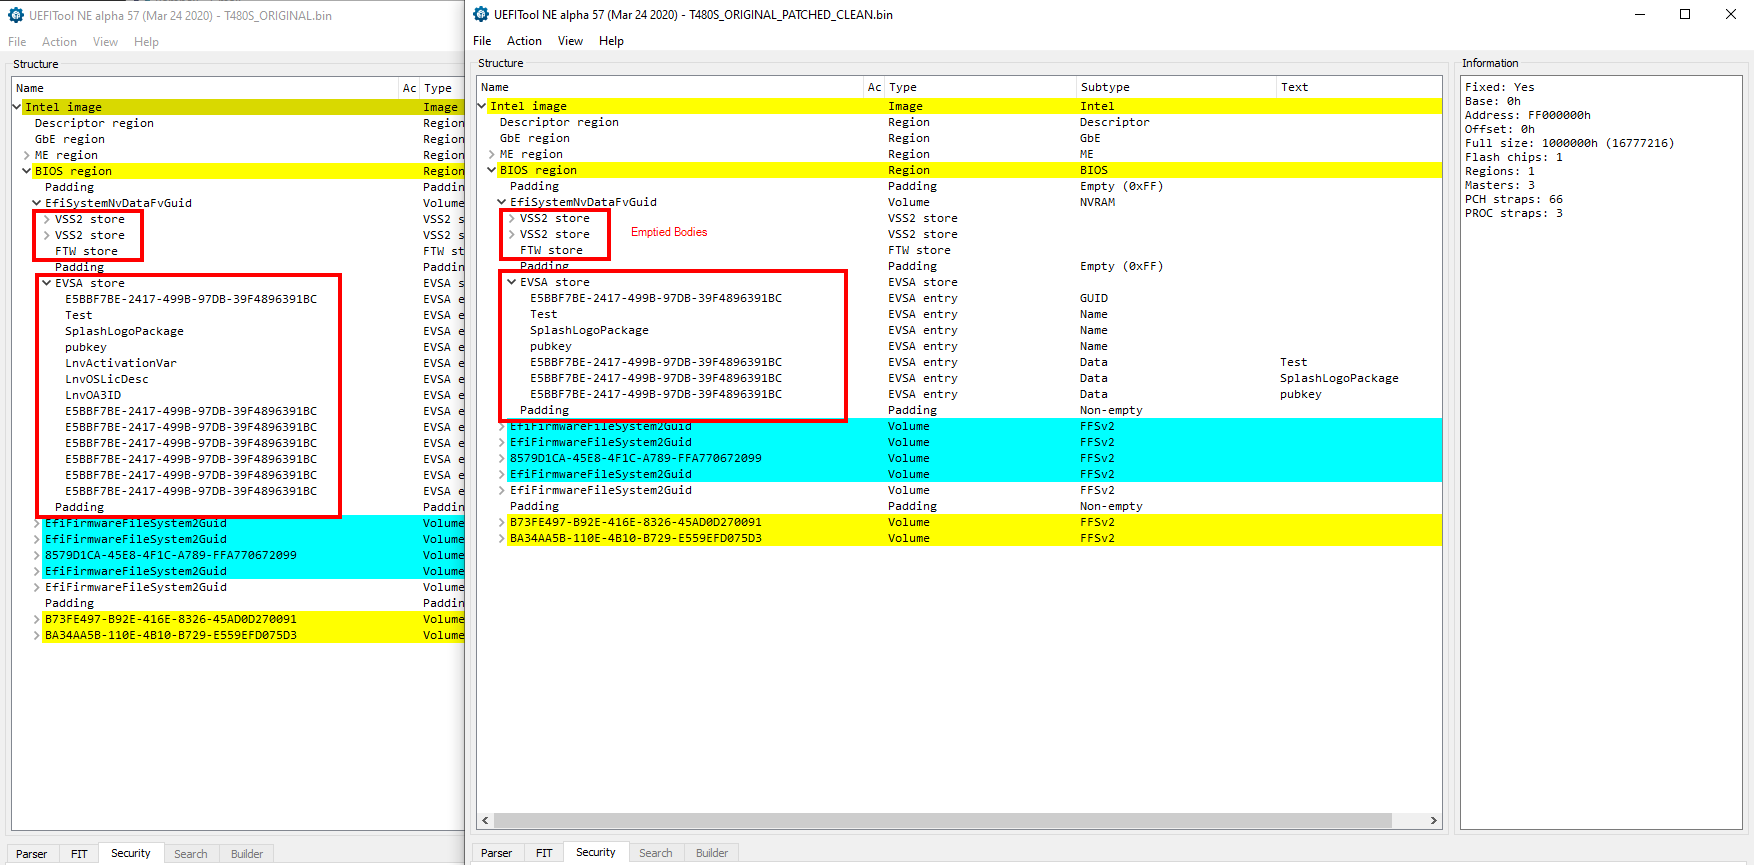Click the left arrow of horizontal scrollbar
The image size is (1754, 865).
486,820
